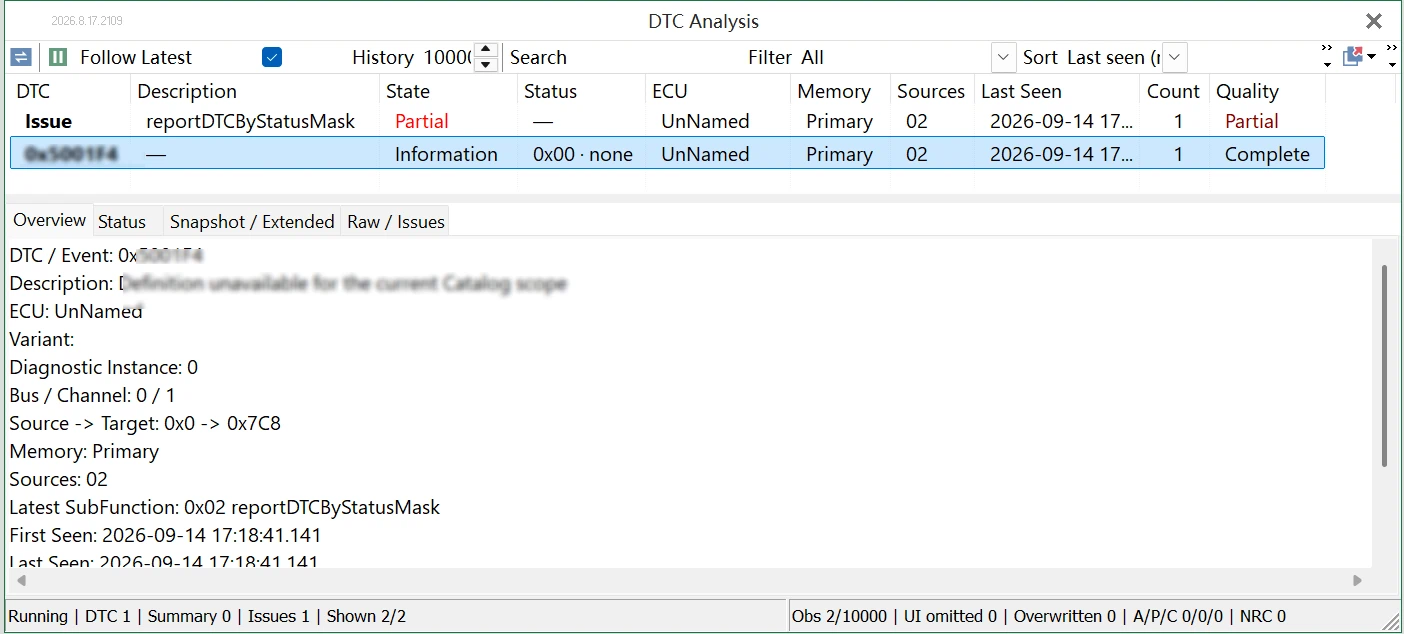Click the Source -> Target line
The image size is (1404, 634).
click(145, 423)
